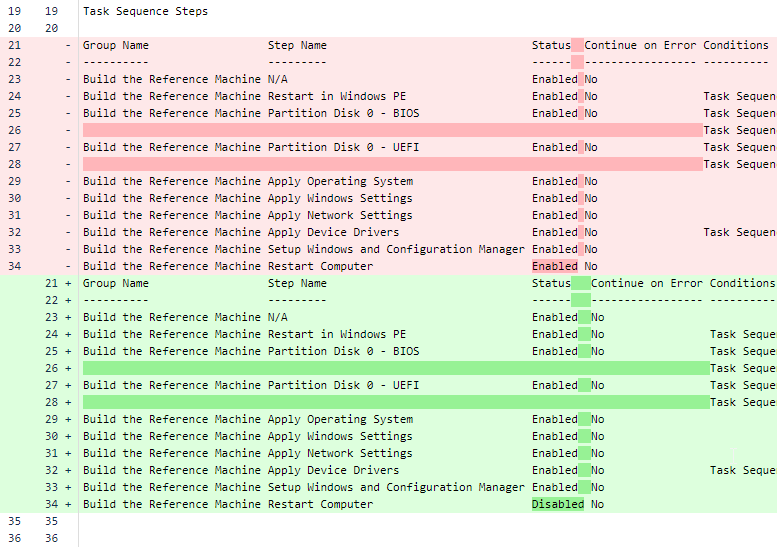Click the plus marker on added line 21
This screenshot has height=547, width=777.
click(x=68, y=283)
